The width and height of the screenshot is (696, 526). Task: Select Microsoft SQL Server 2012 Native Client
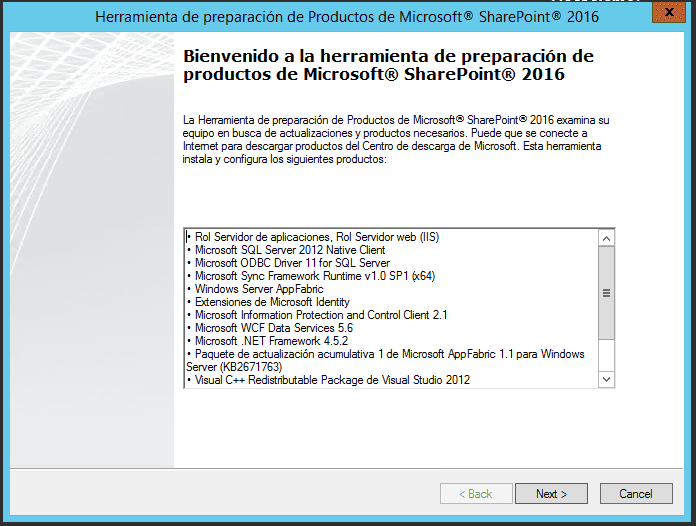coord(290,250)
